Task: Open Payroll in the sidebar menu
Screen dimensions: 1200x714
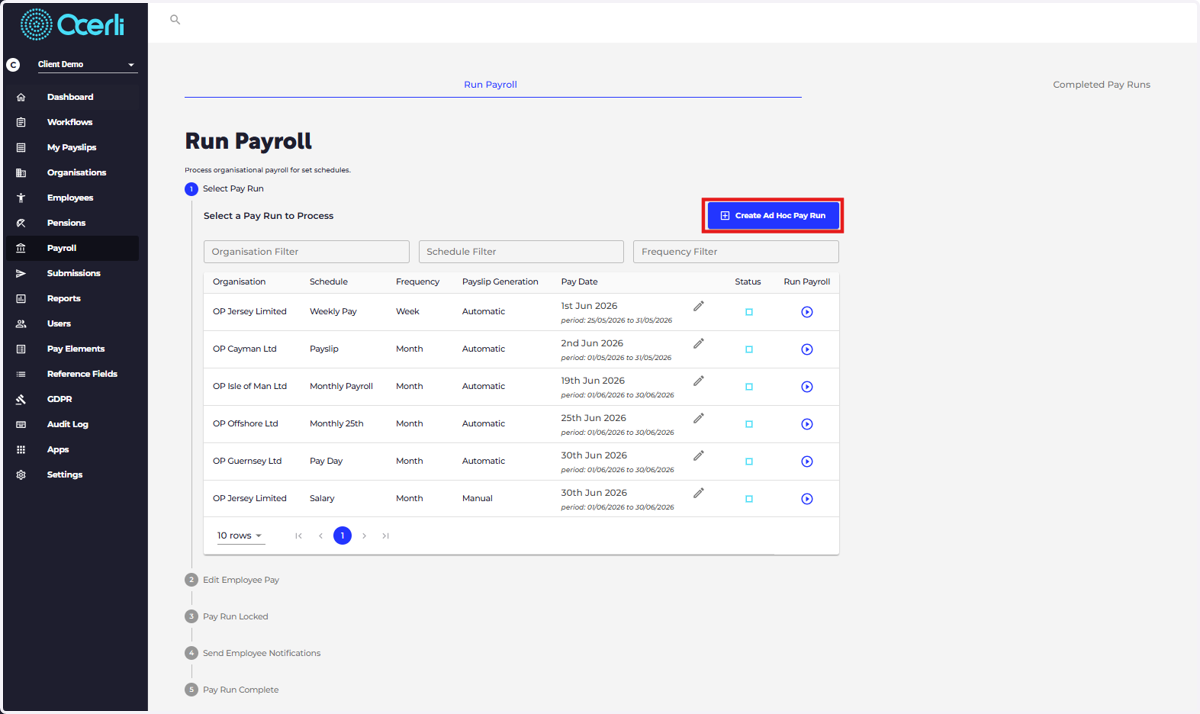Action: [x=72, y=248]
